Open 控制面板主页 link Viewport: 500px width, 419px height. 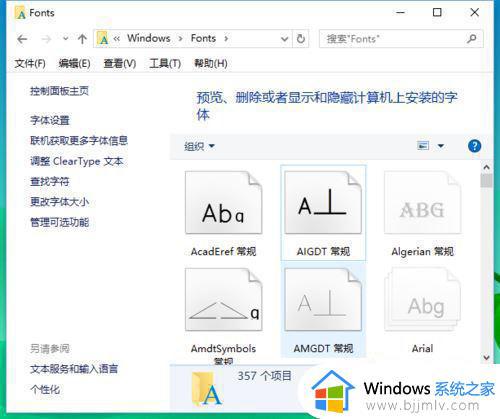pos(59,91)
